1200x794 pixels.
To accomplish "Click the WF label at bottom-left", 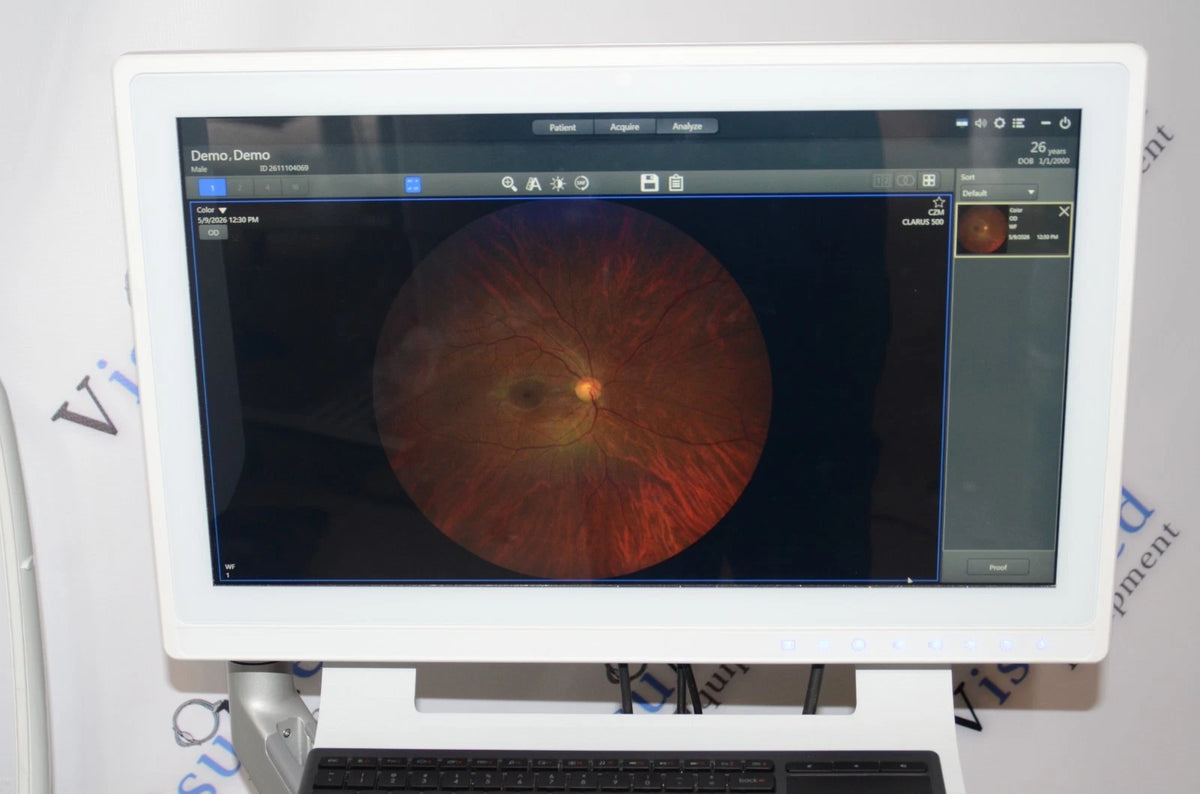I will tap(229, 567).
